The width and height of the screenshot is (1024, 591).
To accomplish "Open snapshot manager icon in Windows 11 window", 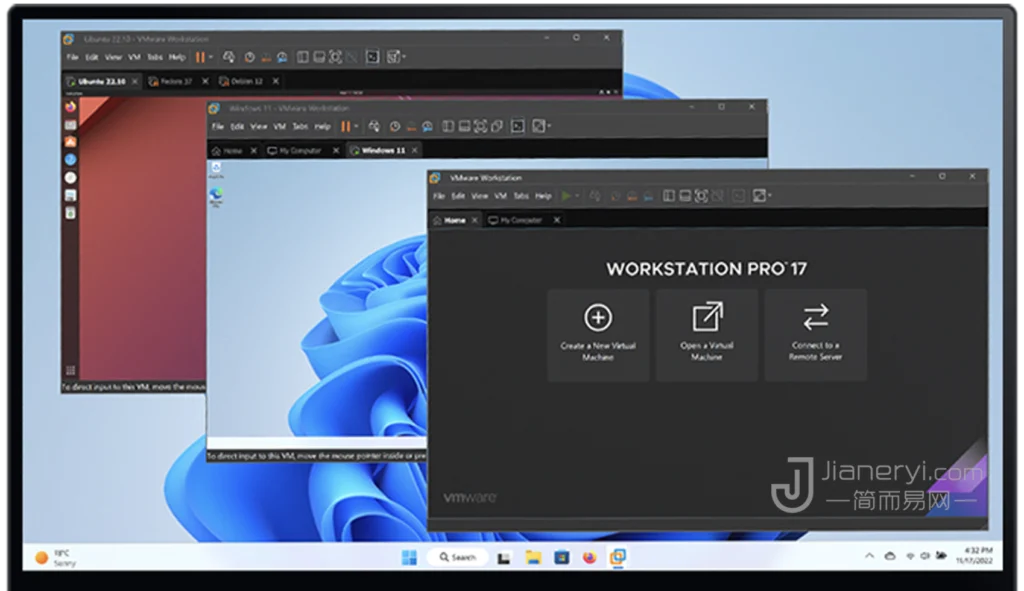I will (x=428, y=127).
